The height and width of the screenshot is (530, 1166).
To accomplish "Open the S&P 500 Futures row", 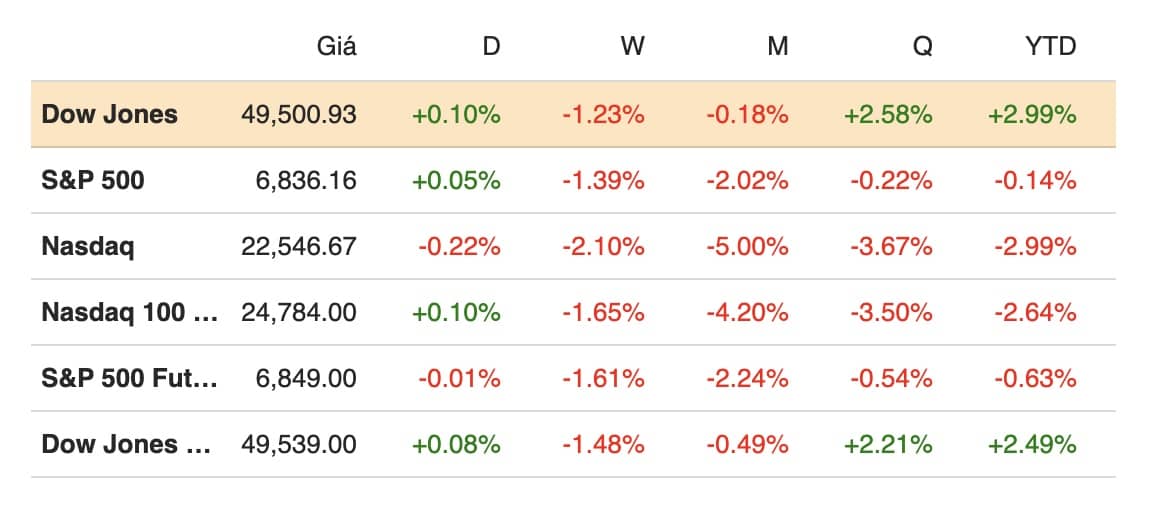I will (129, 378).
